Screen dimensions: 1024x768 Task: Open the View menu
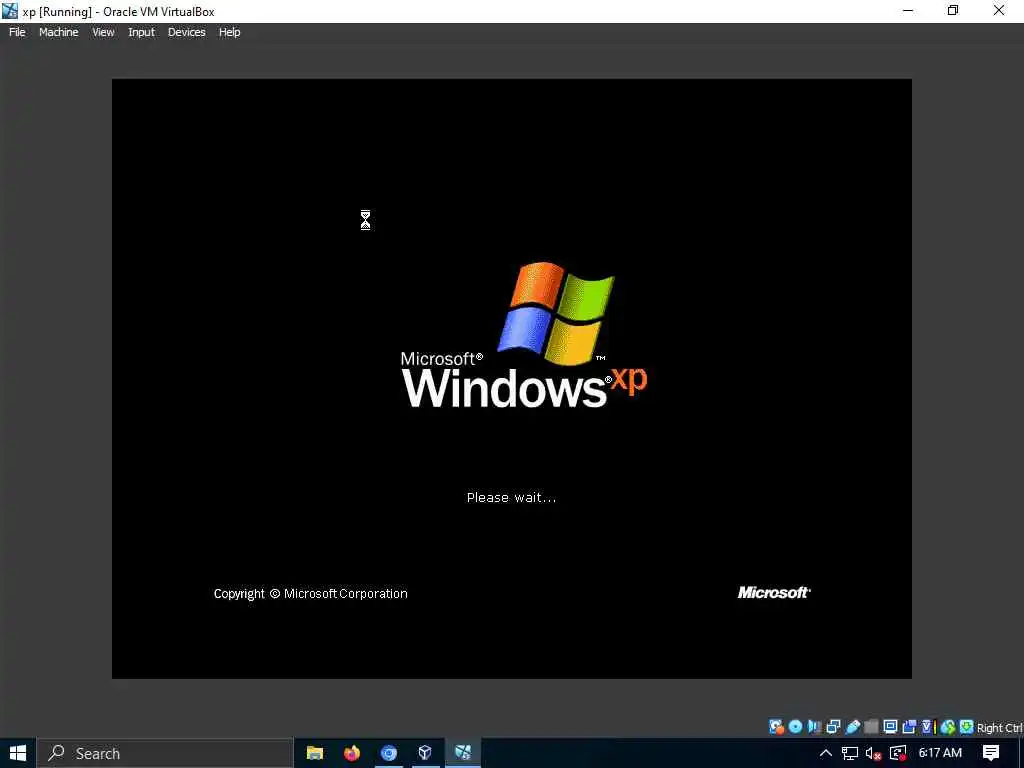click(x=103, y=32)
